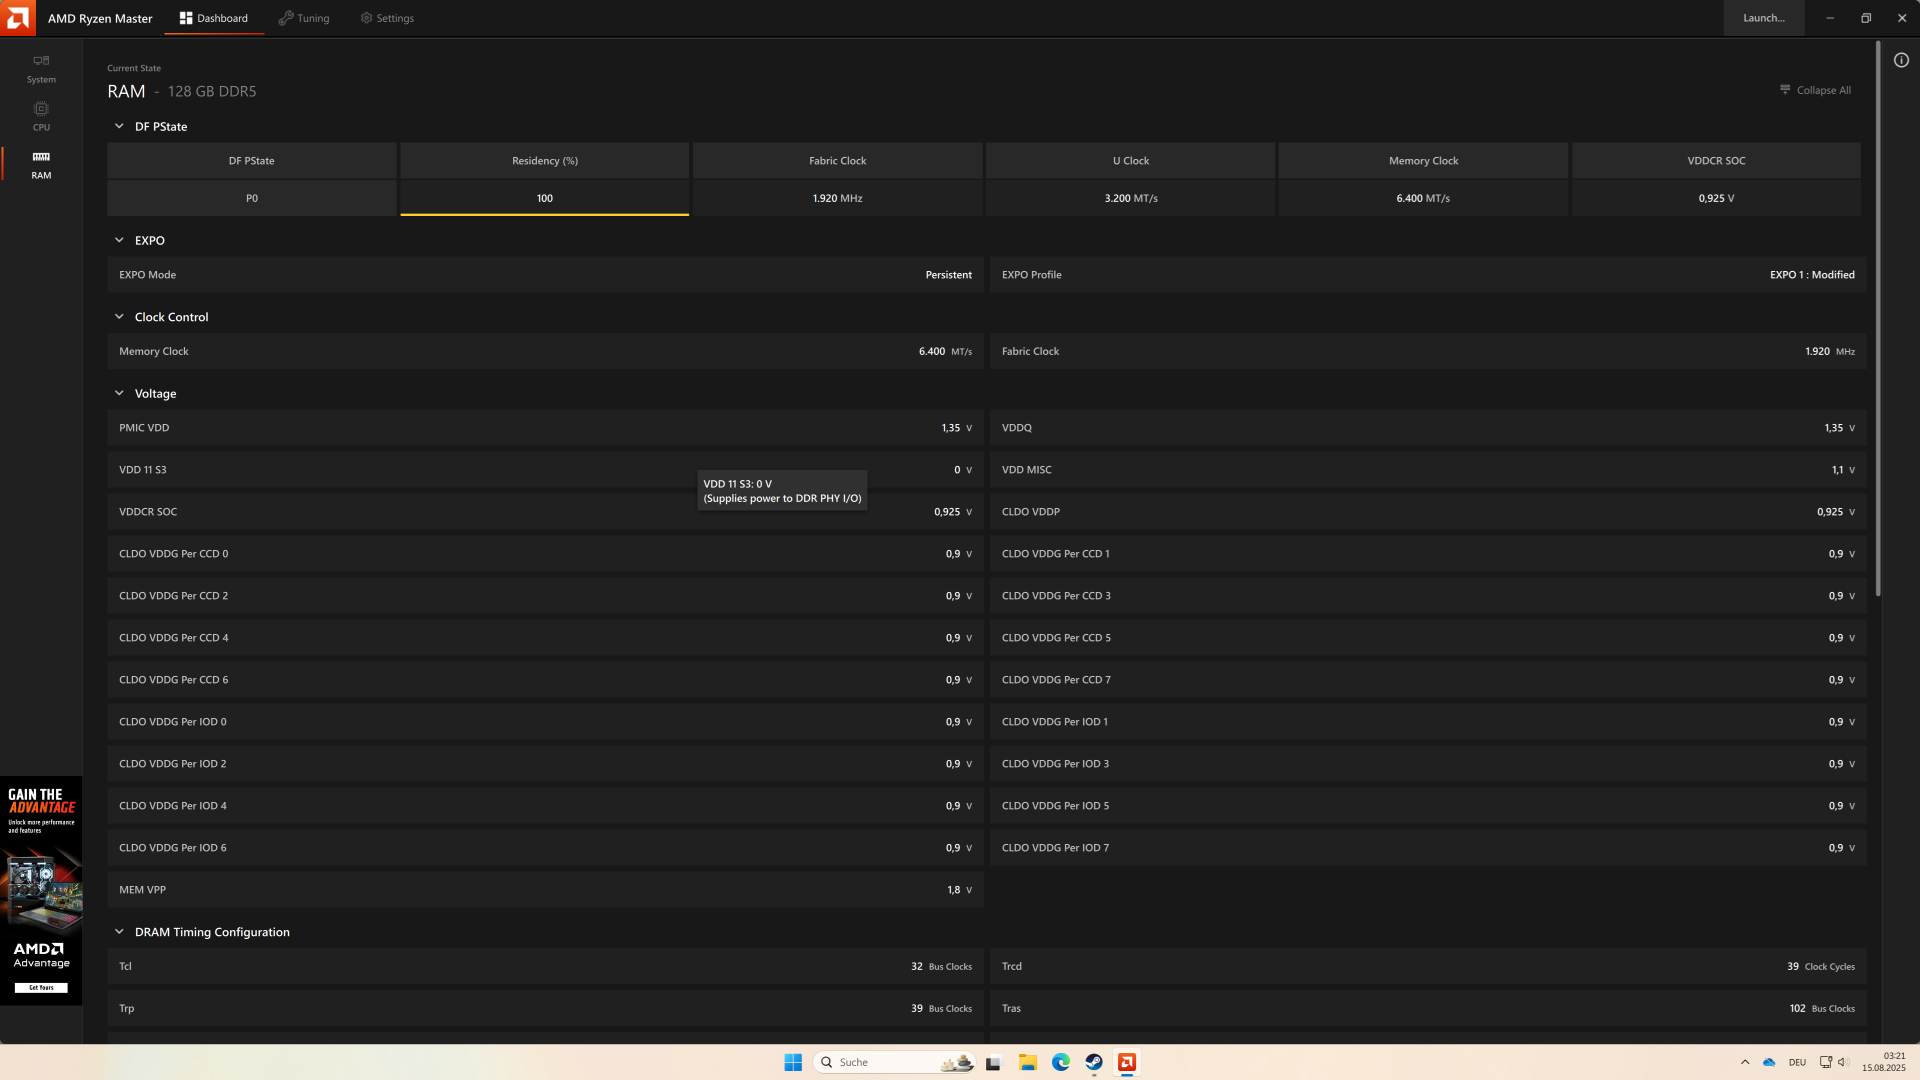Click the AMD logo icon at top-left
Screen dimensions: 1920x1080
(x=18, y=18)
